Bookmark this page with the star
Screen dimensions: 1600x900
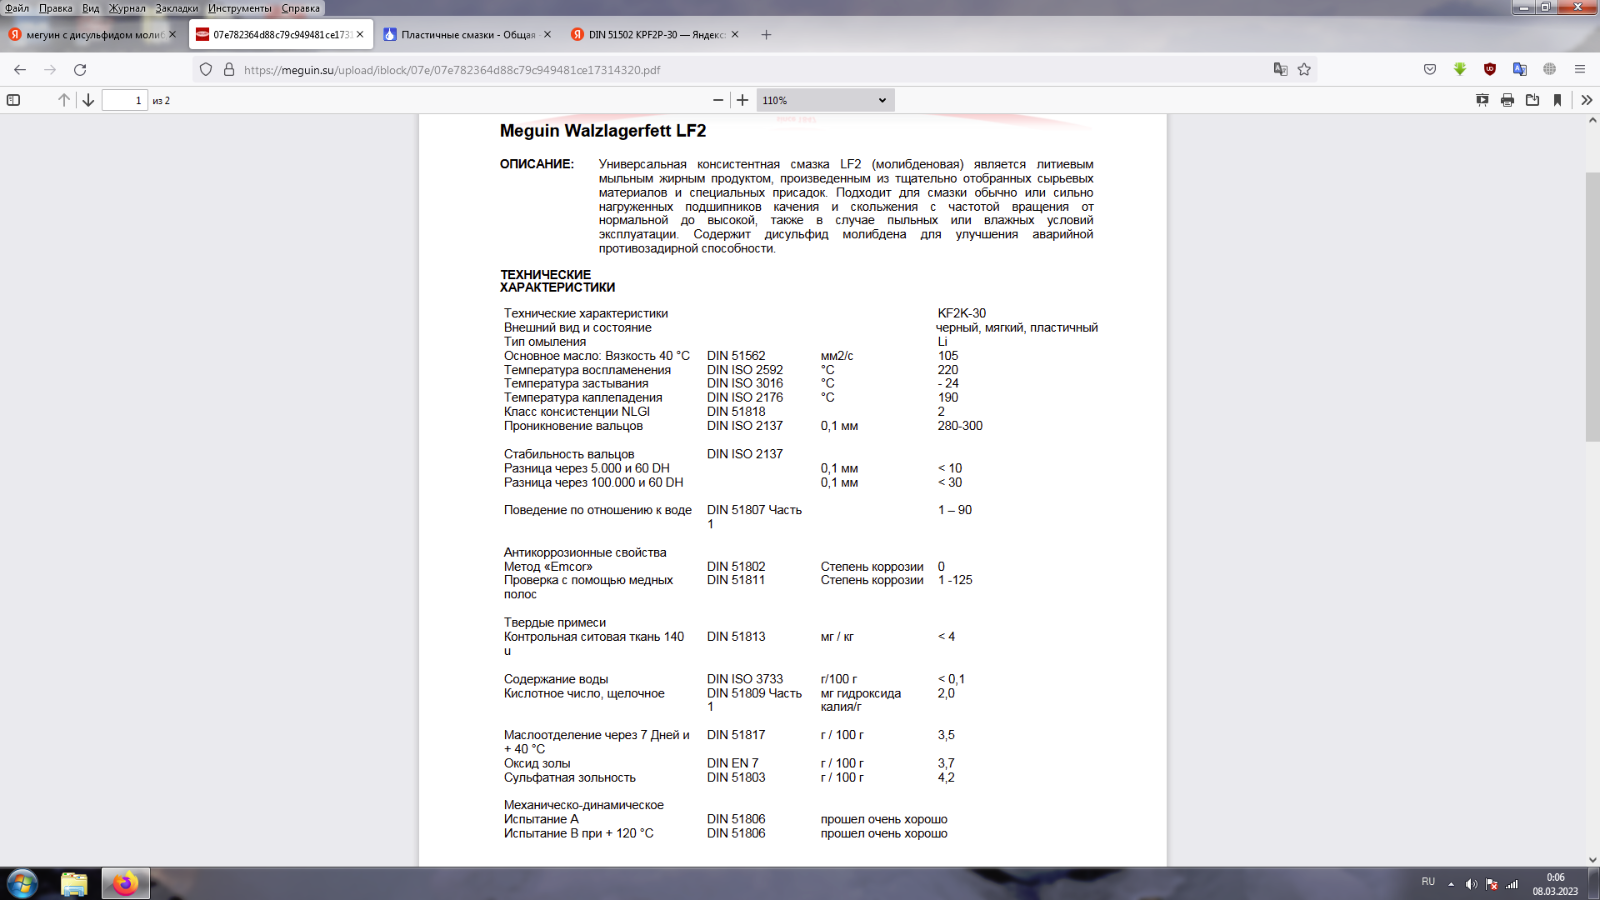tap(1304, 70)
